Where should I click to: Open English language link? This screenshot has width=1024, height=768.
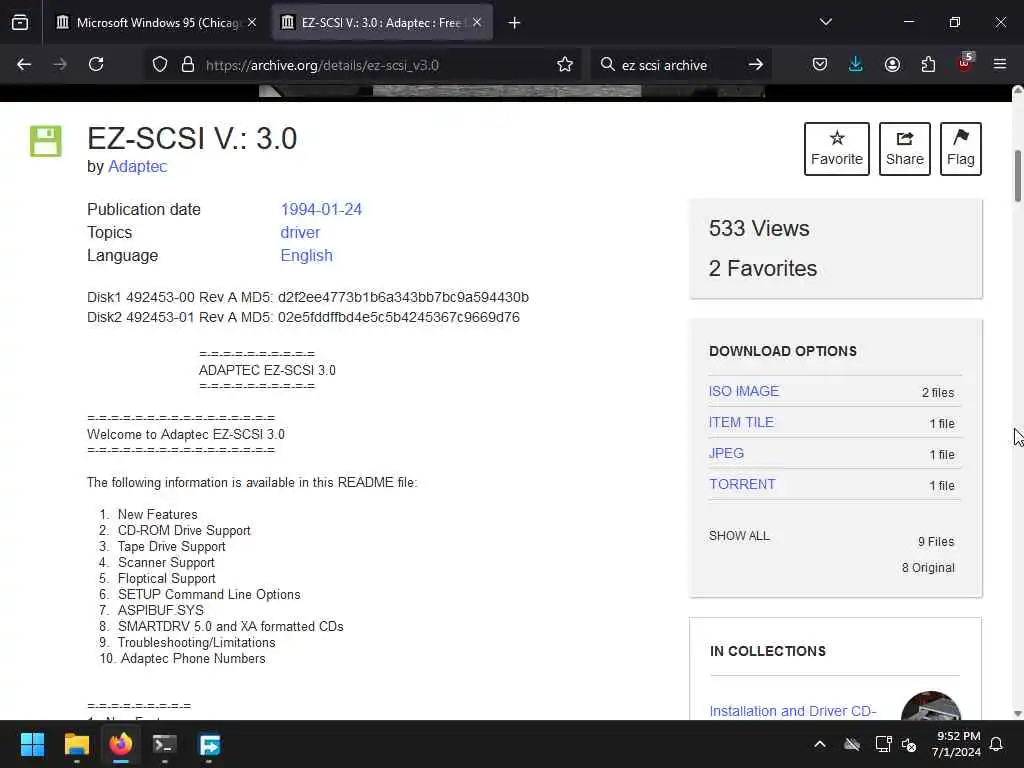point(306,255)
